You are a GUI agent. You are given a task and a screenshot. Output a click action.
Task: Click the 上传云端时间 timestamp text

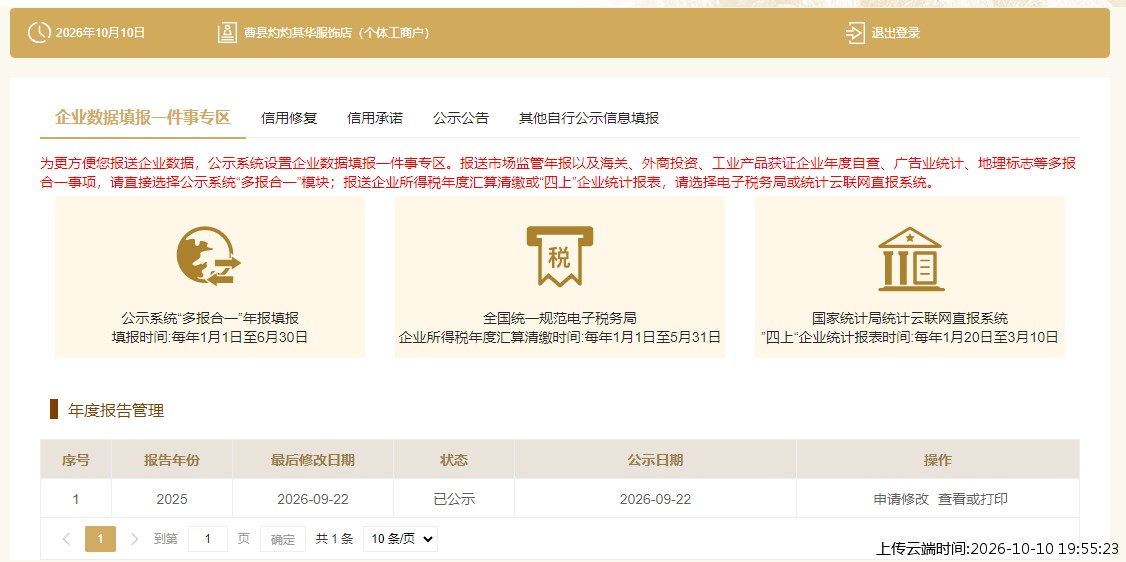997,548
